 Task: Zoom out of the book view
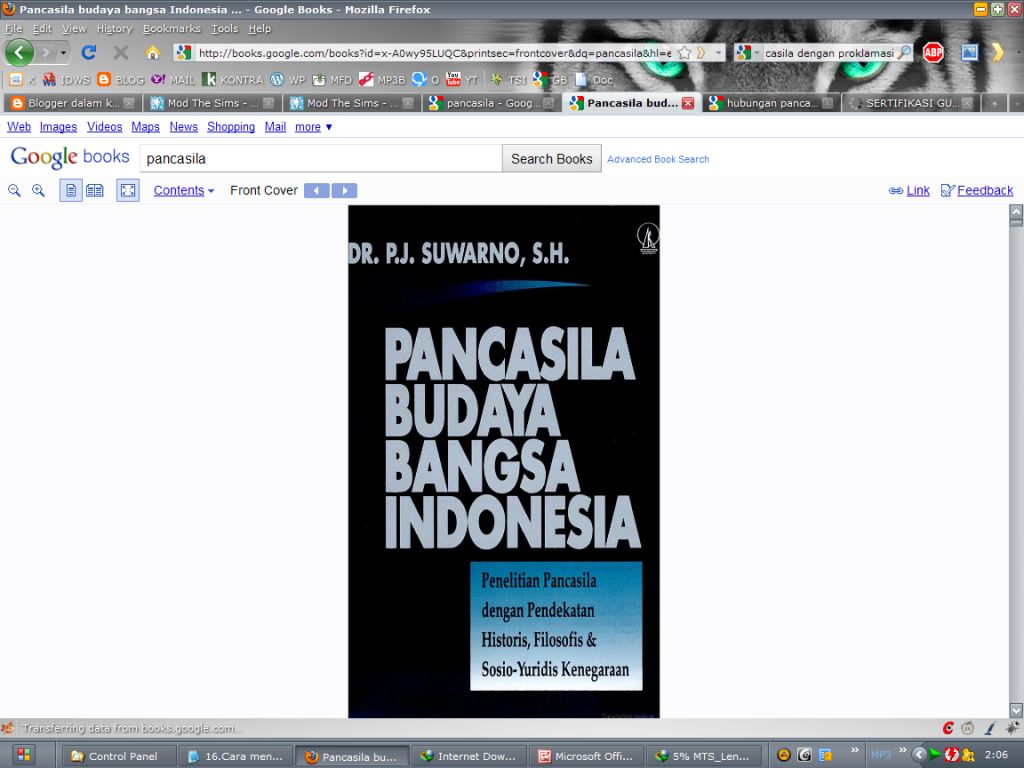click(14, 190)
